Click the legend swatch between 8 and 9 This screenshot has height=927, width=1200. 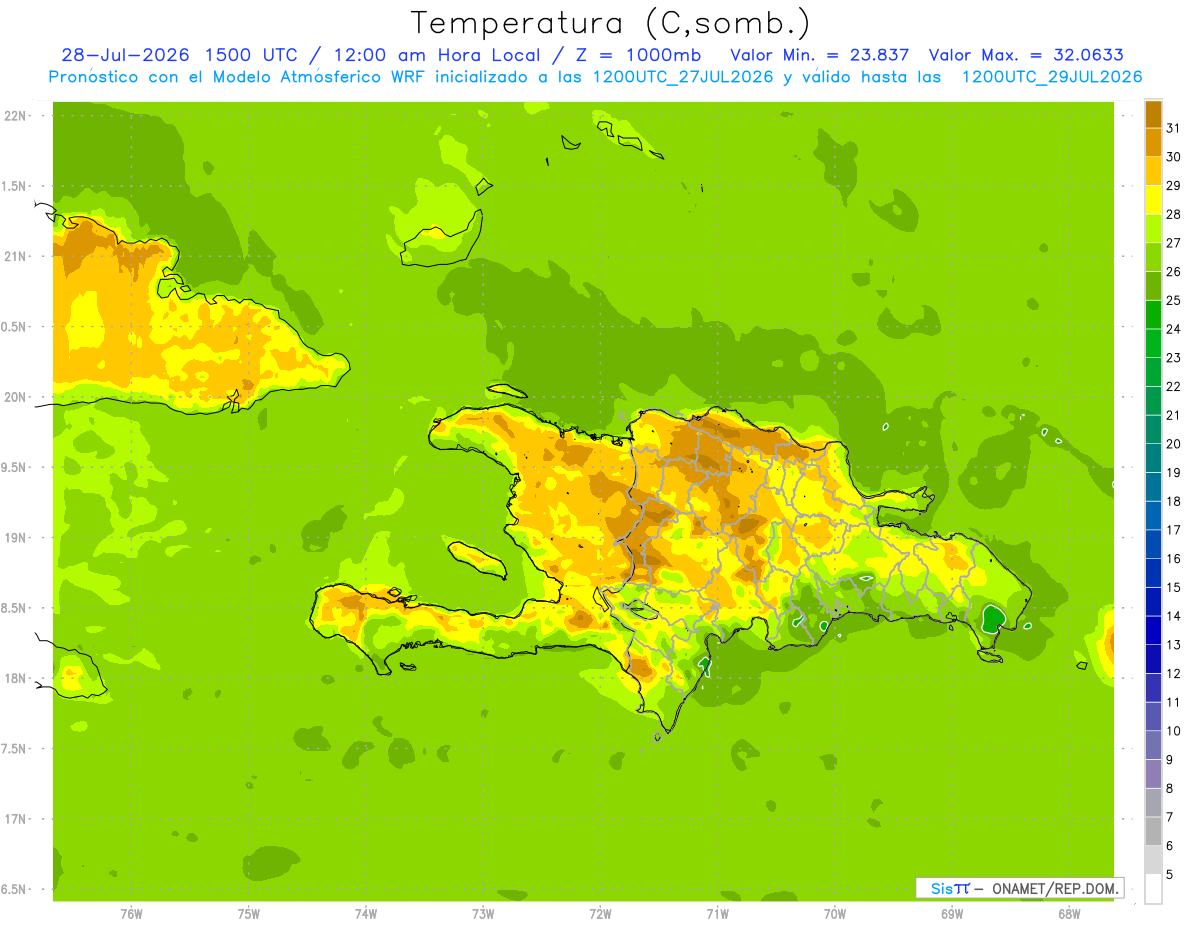click(x=1153, y=774)
